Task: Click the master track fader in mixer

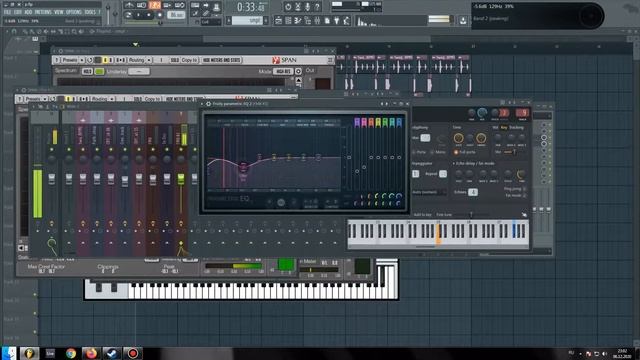Action: (52, 179)
